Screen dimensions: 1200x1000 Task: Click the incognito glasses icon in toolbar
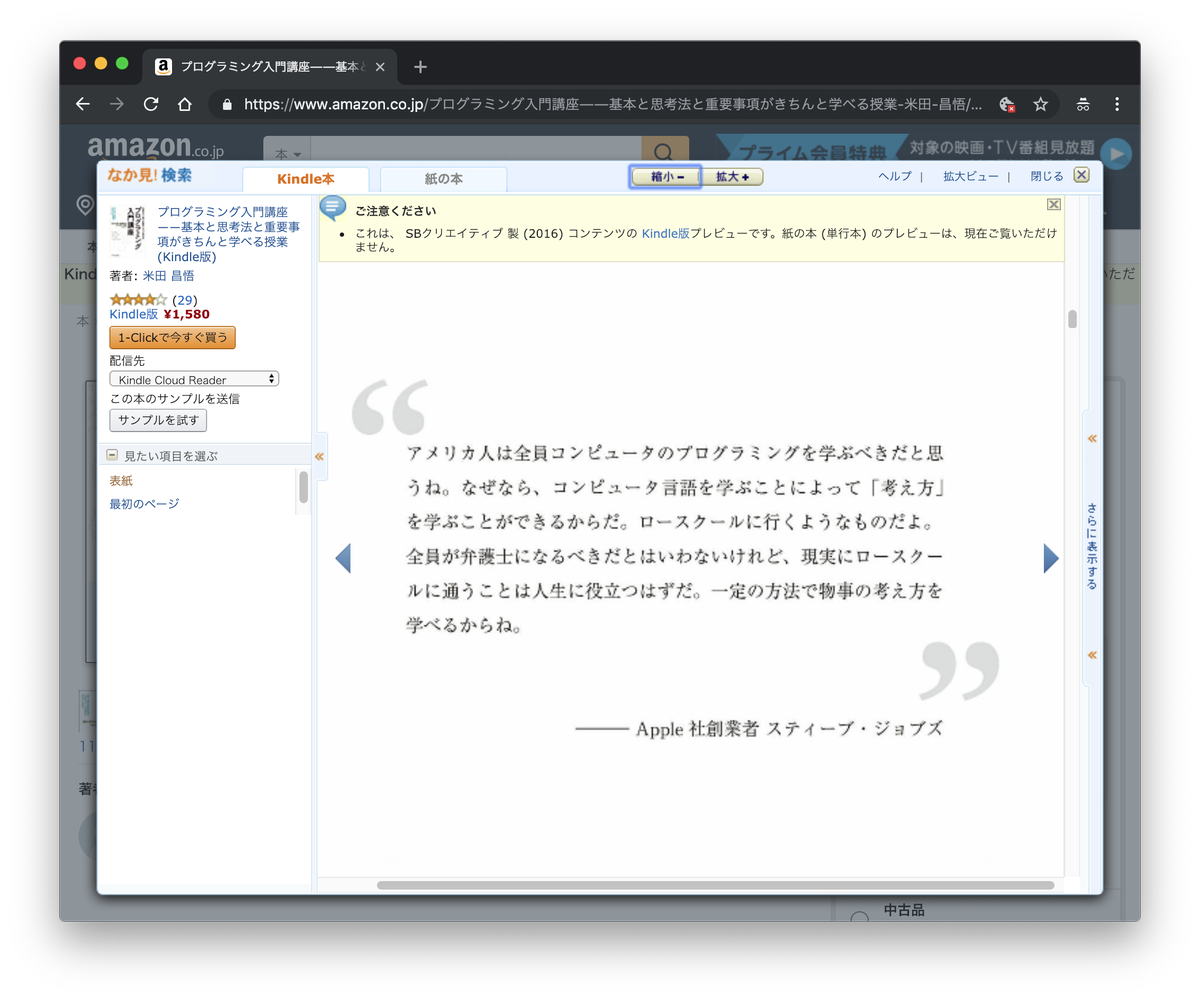pyautogui.click(x=1083, y=104)
